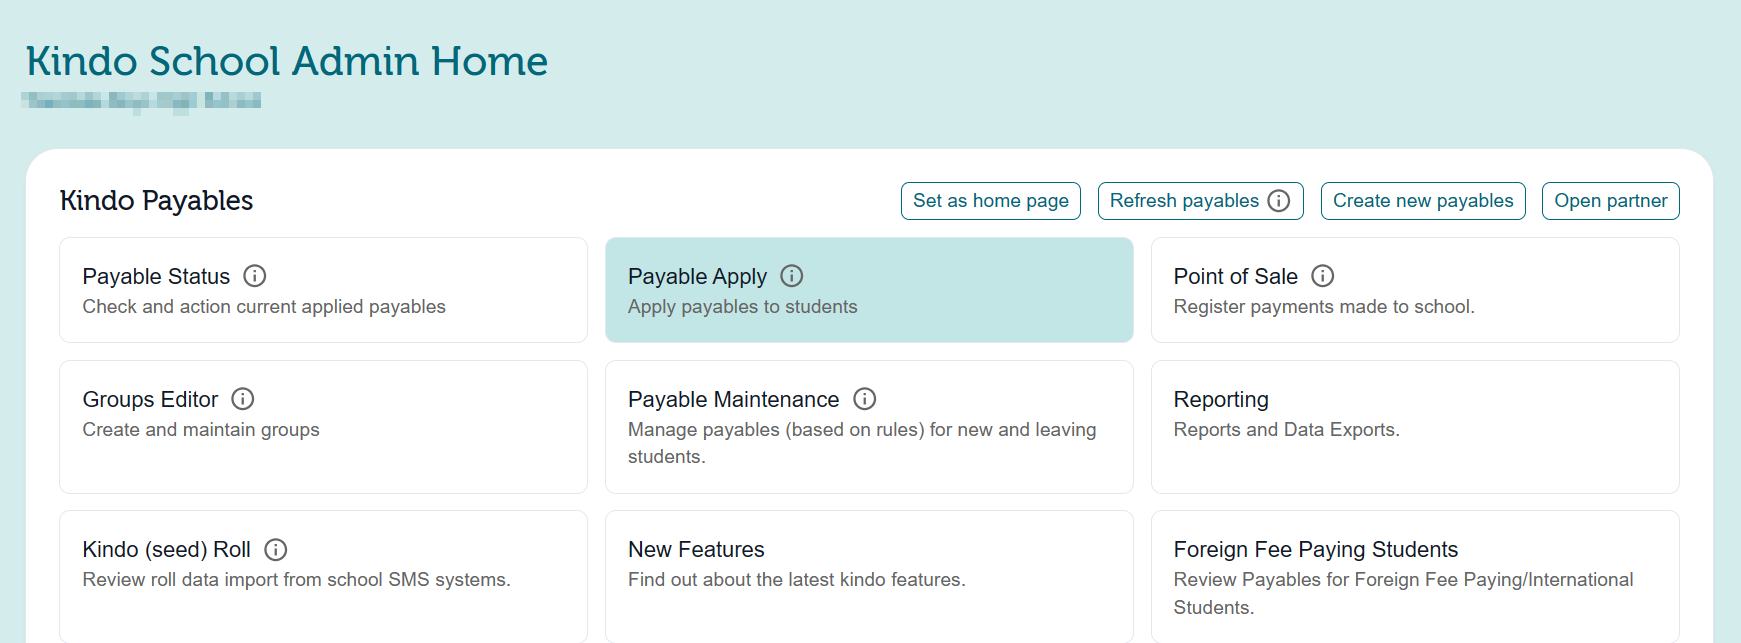Click info icon beside Kindo (seed) Roll
Image resolution: width=1741 pixels, height=643 pixels.
point(276,550)
